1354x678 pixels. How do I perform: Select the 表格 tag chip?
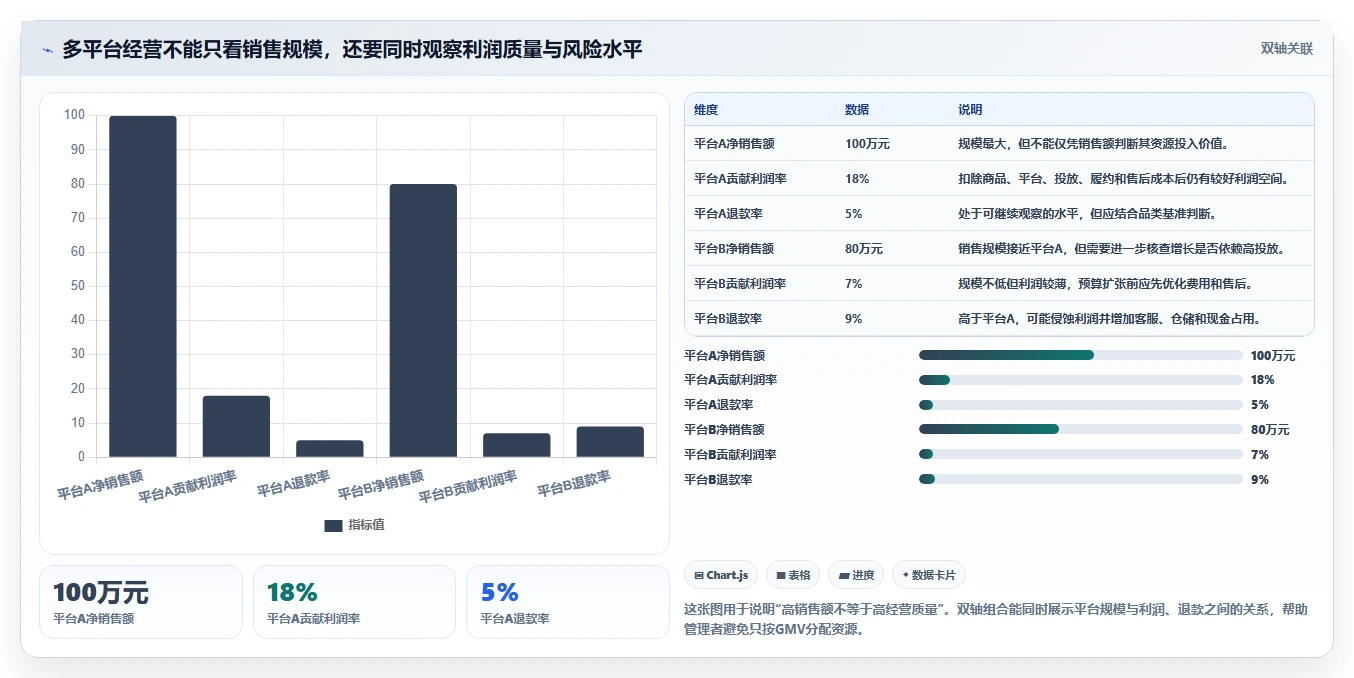[793, 575]
